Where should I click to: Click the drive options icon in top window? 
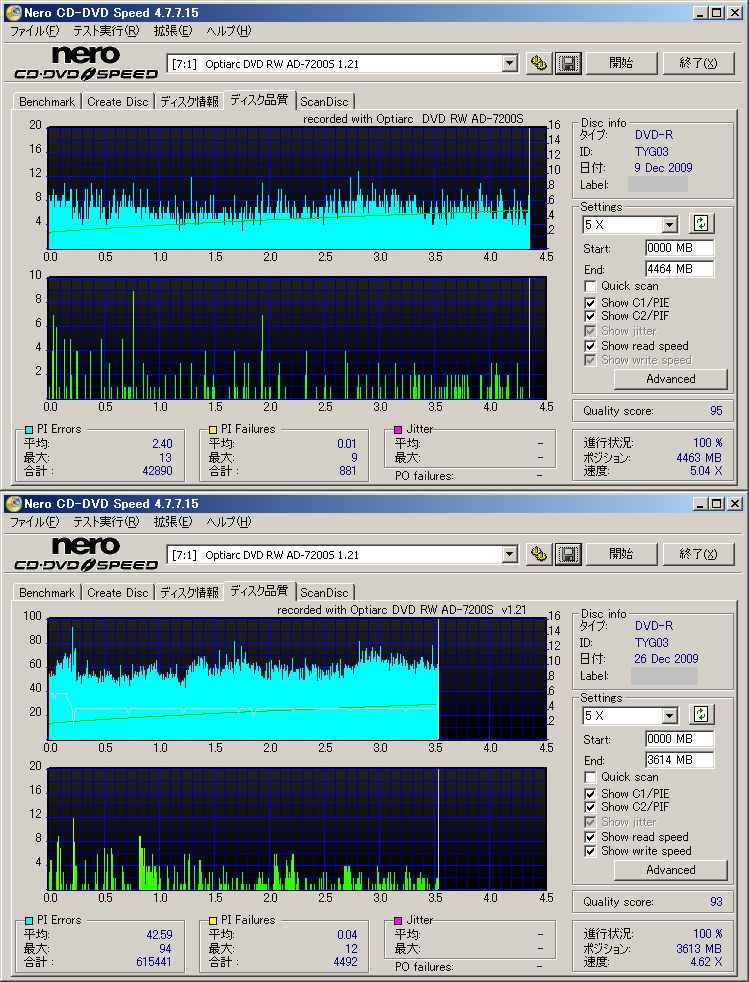(x=539, y=63)
